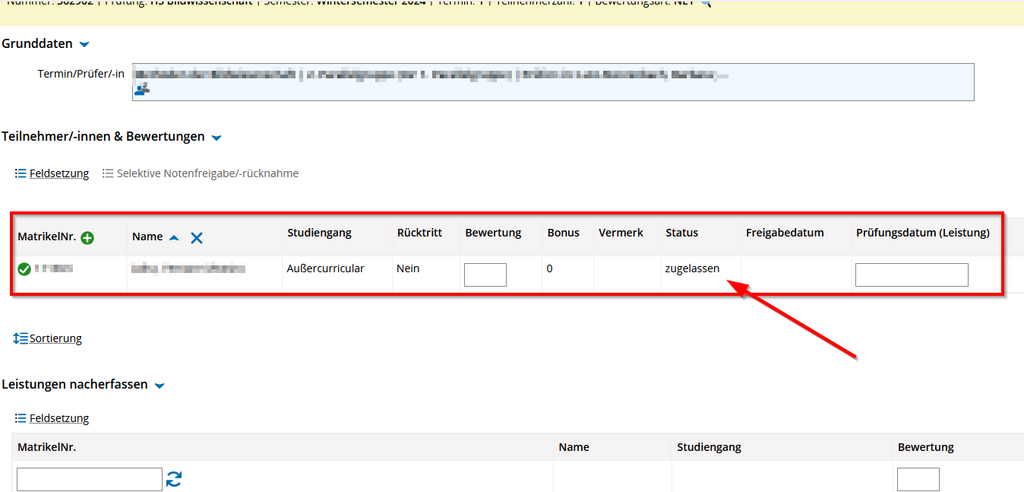Collapse Teilnehmer/-innen & Bewertungen section chevron
Viewport: 1024px width, 492px height.
click(x=217, y=138)
